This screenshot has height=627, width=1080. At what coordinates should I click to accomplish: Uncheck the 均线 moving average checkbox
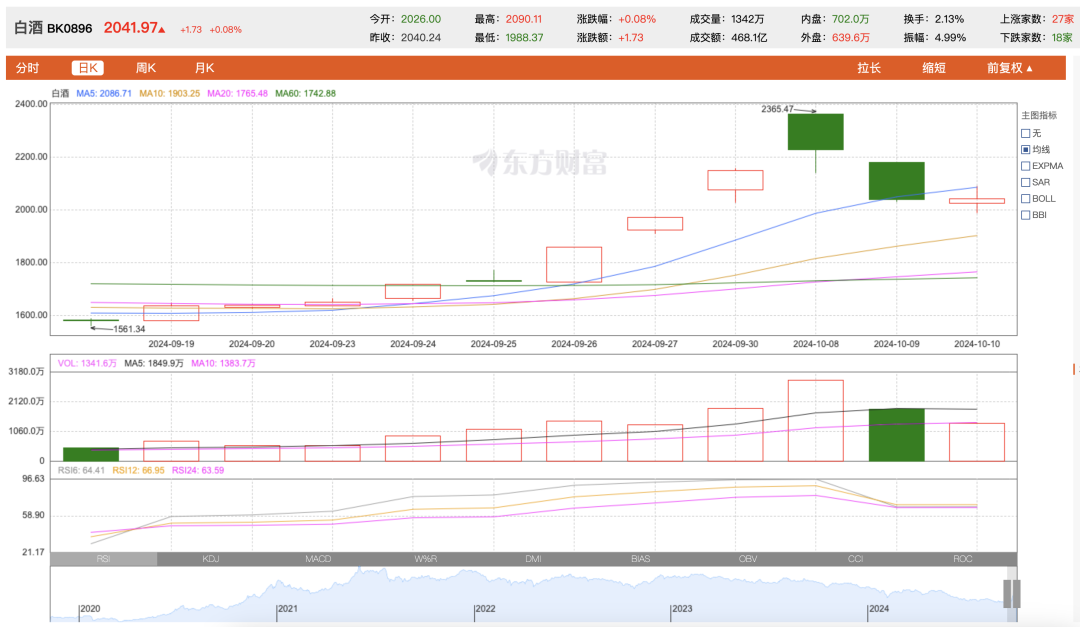[1025, 149]
